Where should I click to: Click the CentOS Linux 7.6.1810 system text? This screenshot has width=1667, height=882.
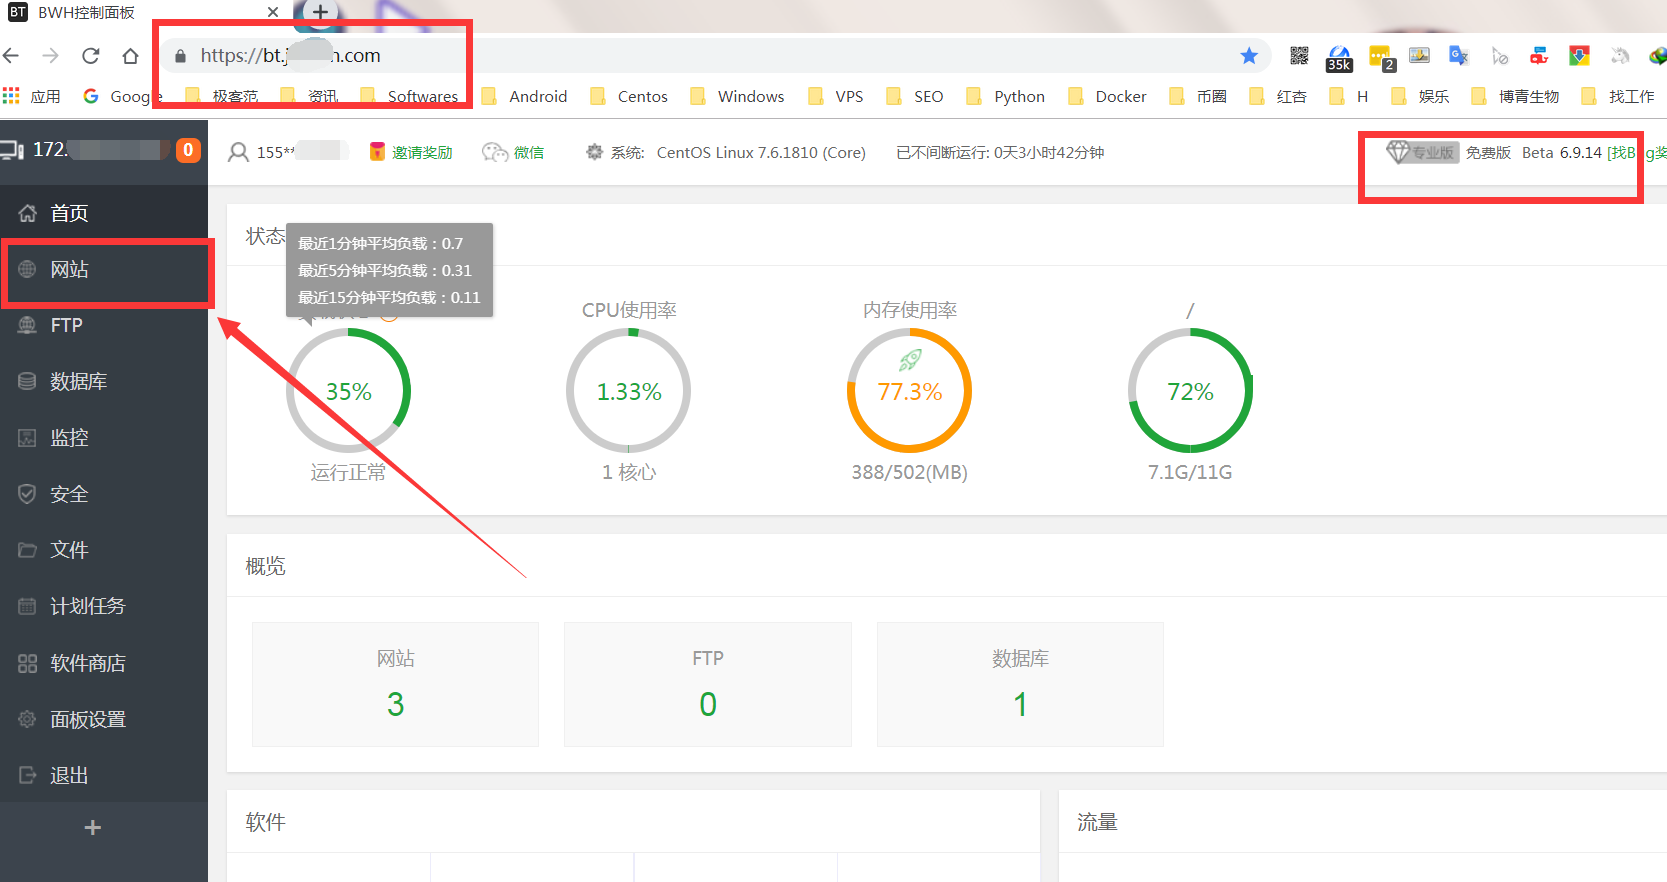761,152
